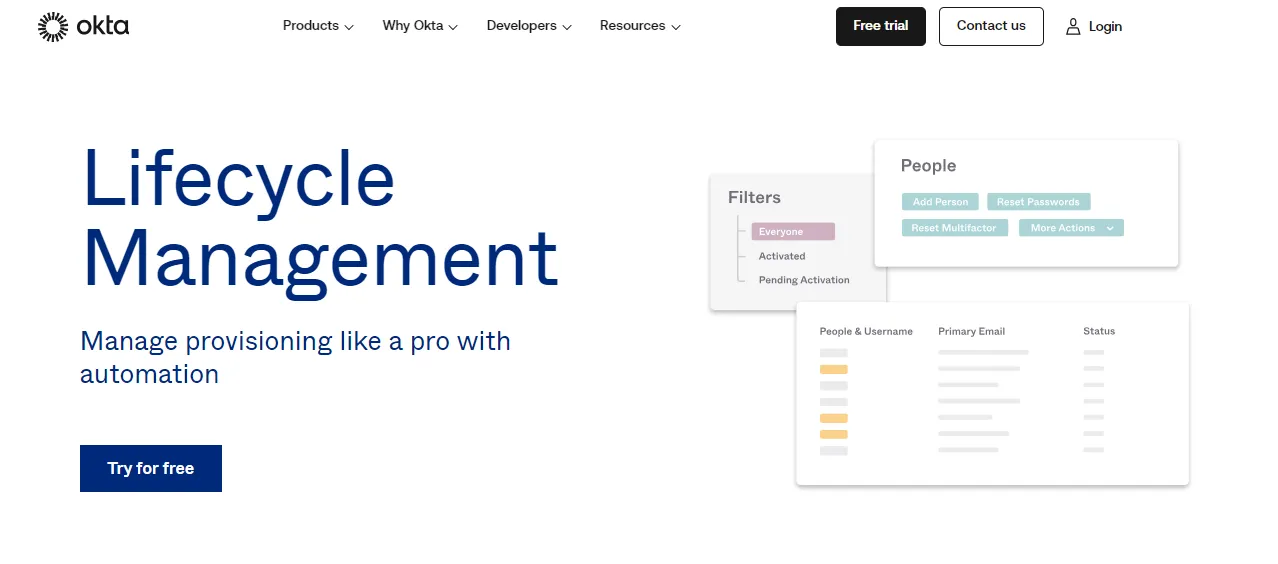Click the People & Username column header
Image resolution: width=1278 pixels, height=564 pixels.
point(866,331)
